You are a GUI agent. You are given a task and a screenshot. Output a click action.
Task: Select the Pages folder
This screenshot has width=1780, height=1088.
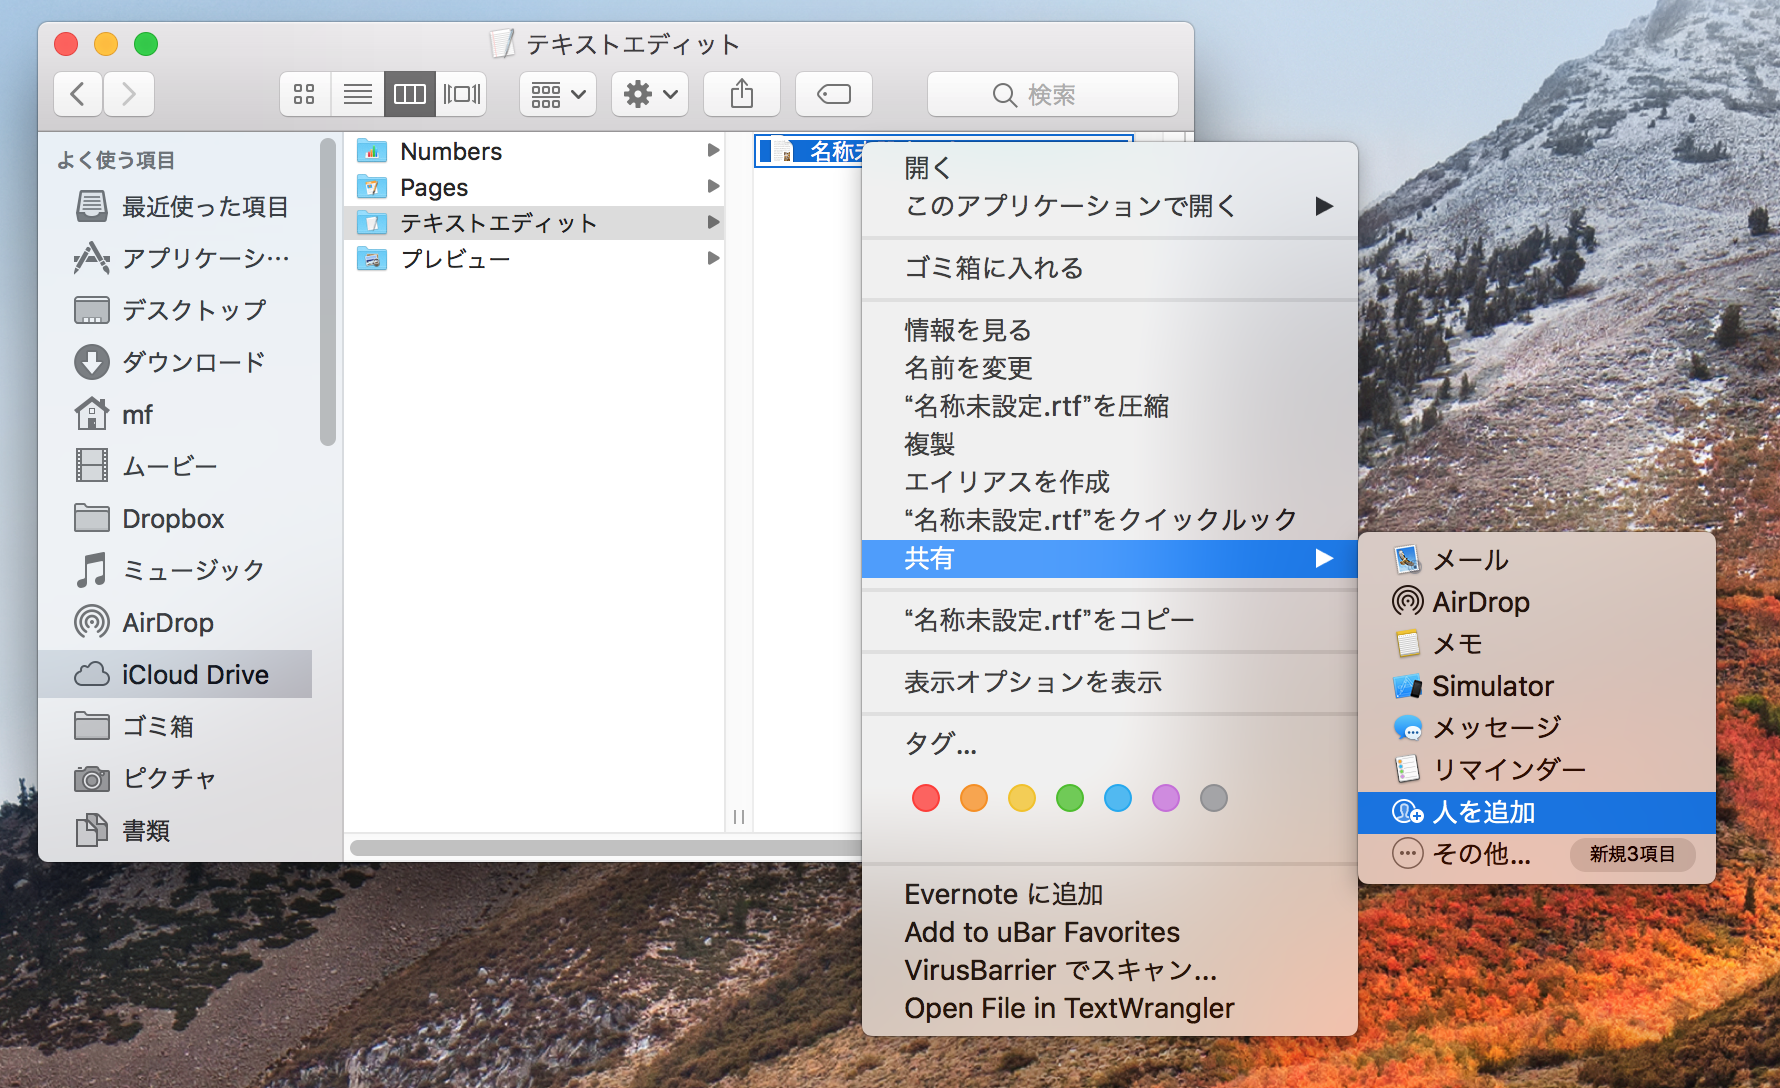(534, 187)
